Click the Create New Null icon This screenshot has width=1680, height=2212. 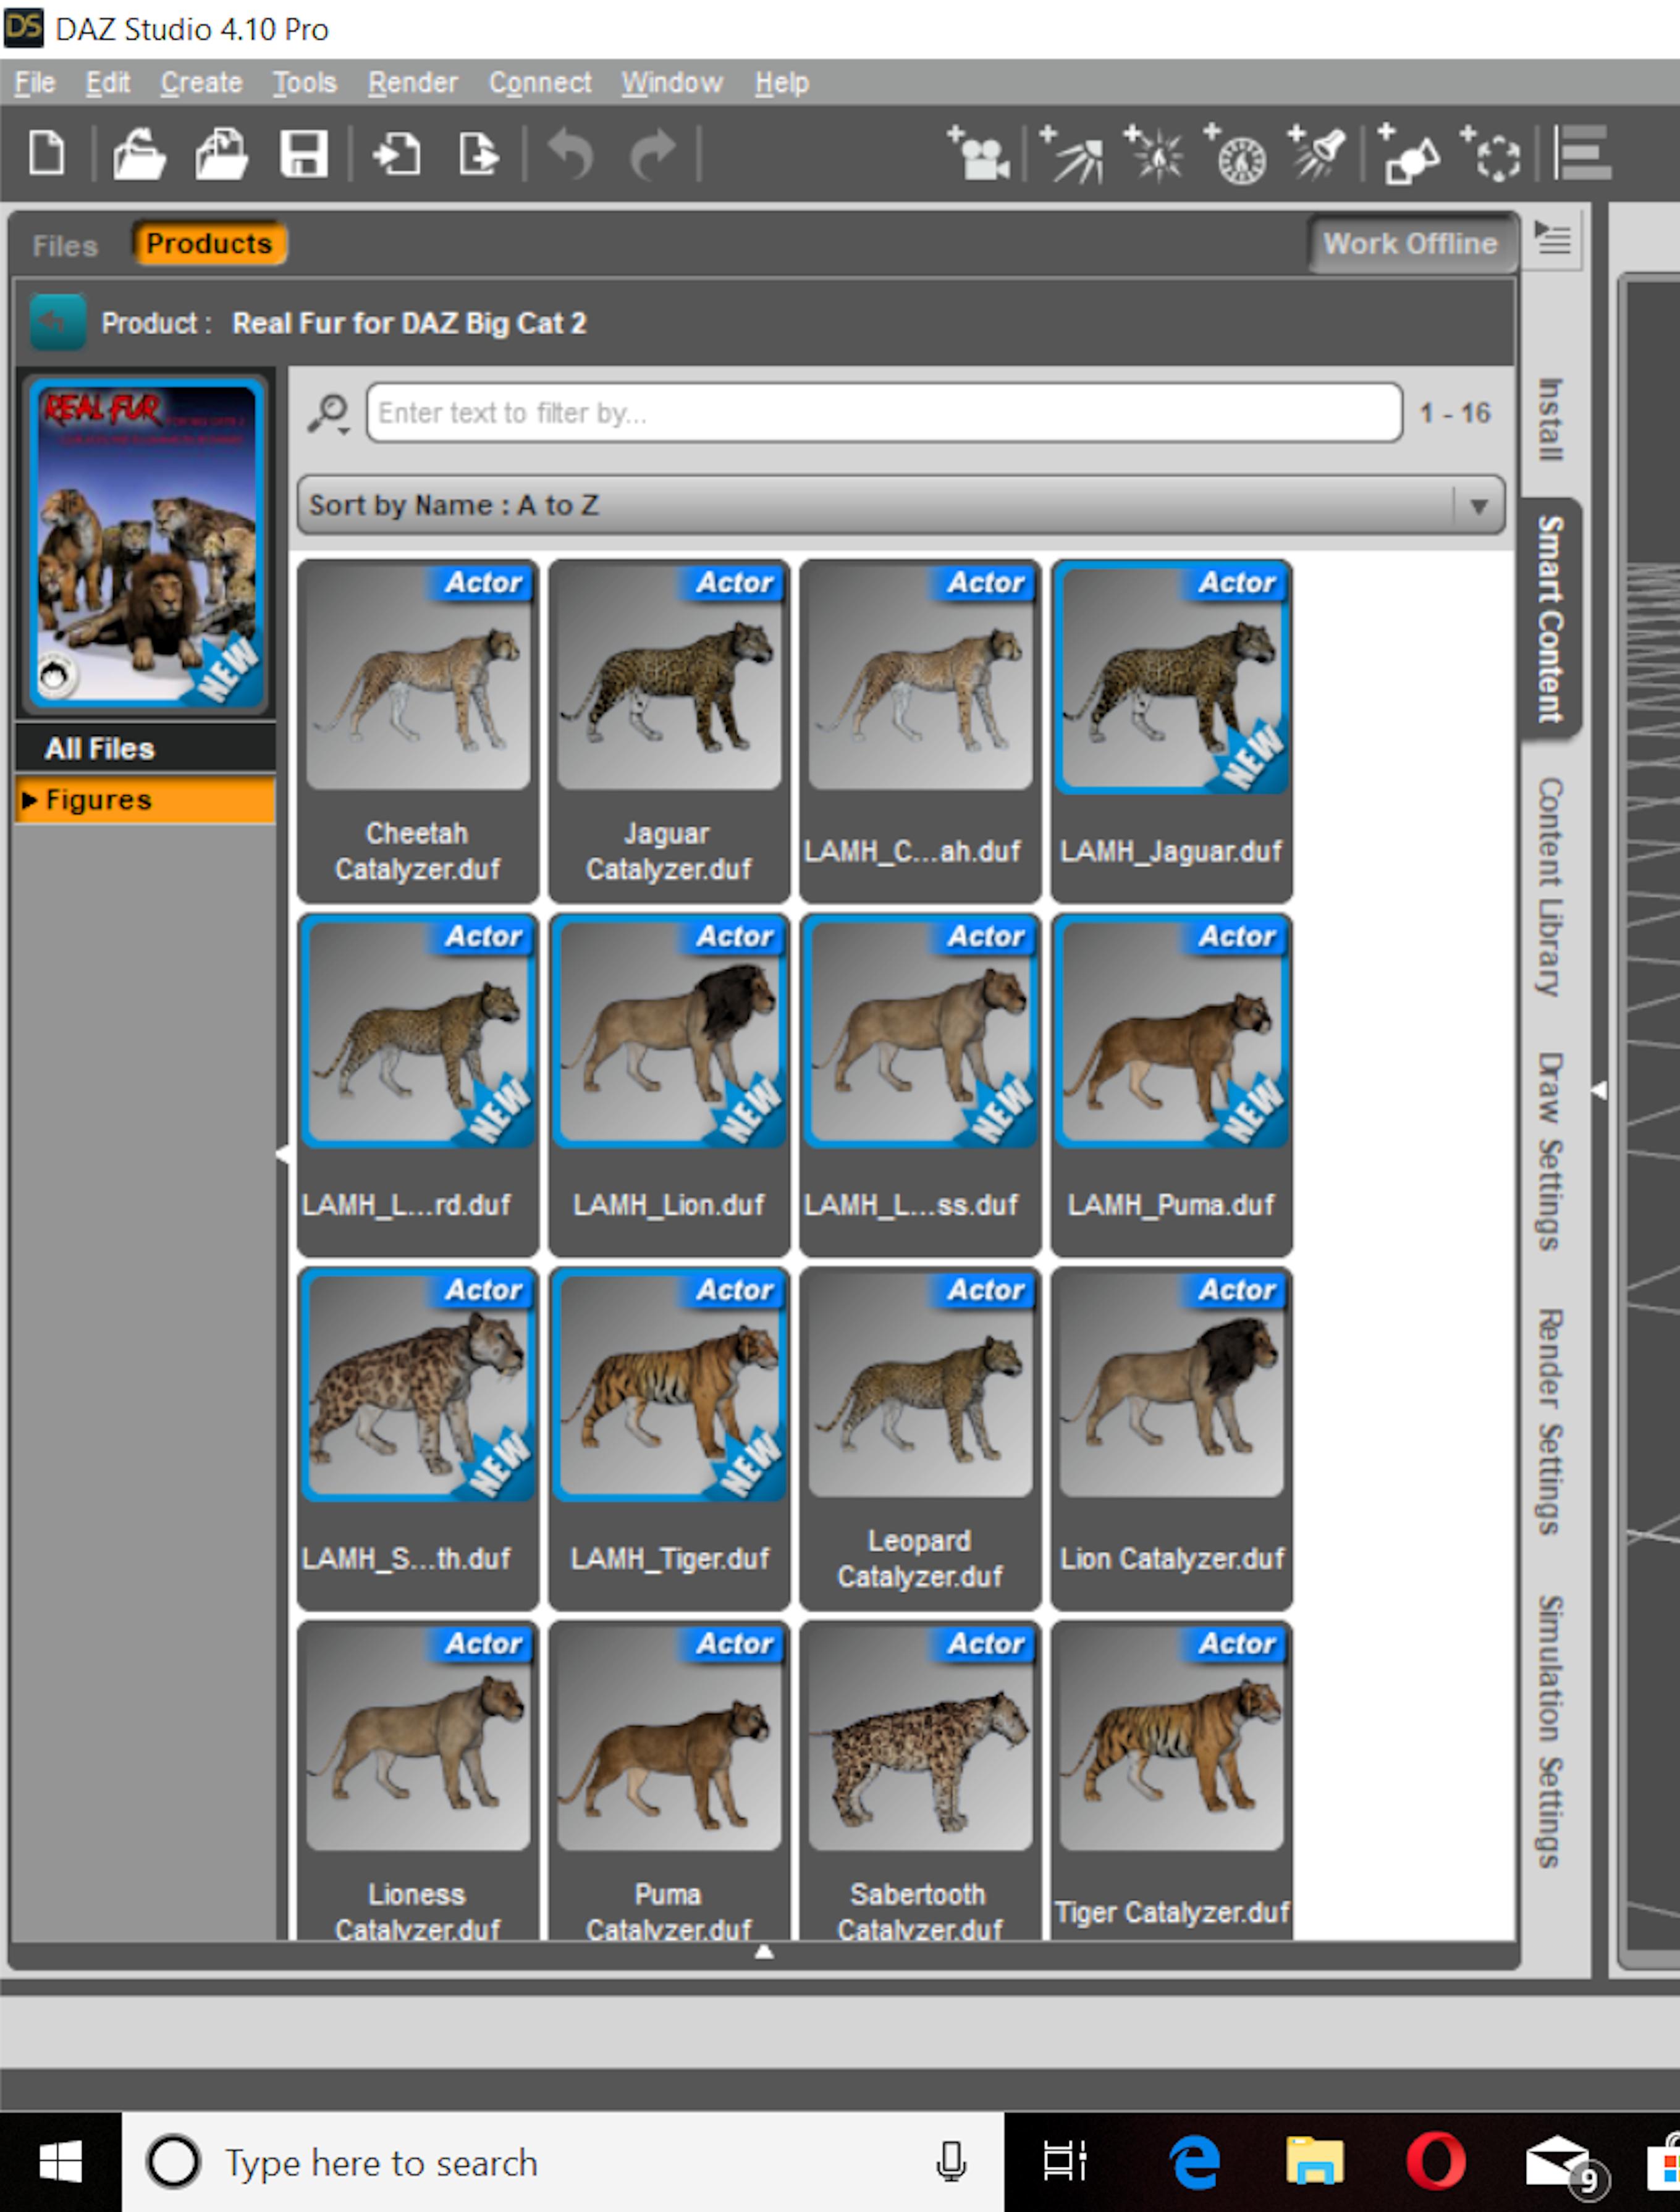(x=1493, y=155)
